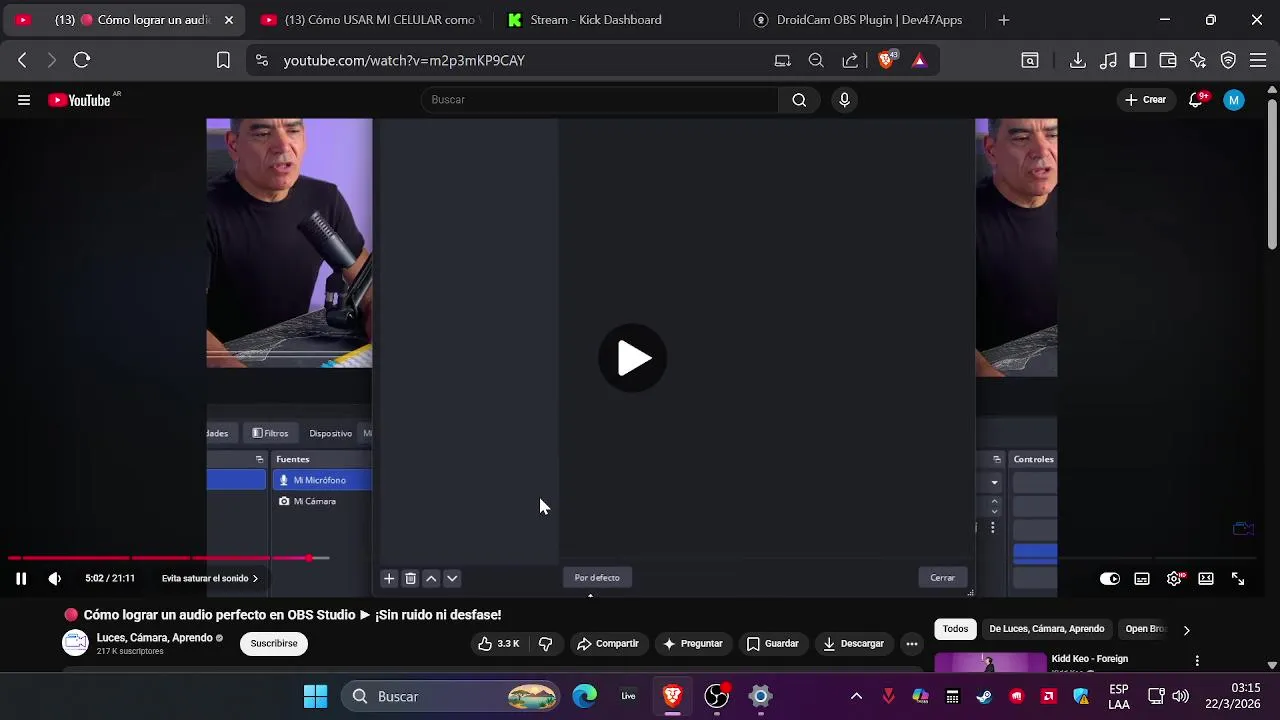Screen dimensions: 1280x720
Task: Open the media playlist music-note icon
Action: (1108, 60)
